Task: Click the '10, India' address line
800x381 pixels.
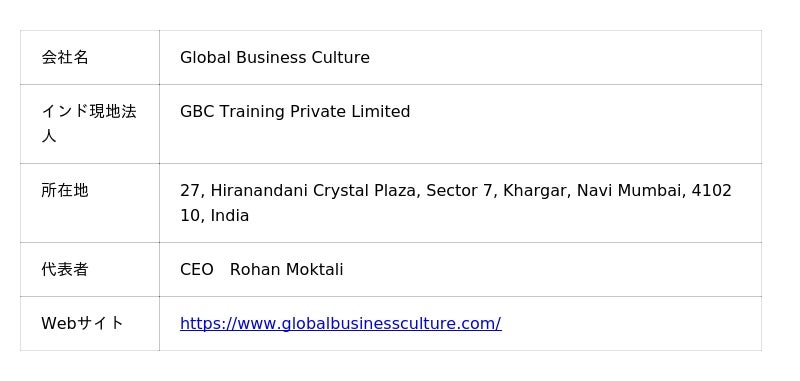Action: click(214, 216)
